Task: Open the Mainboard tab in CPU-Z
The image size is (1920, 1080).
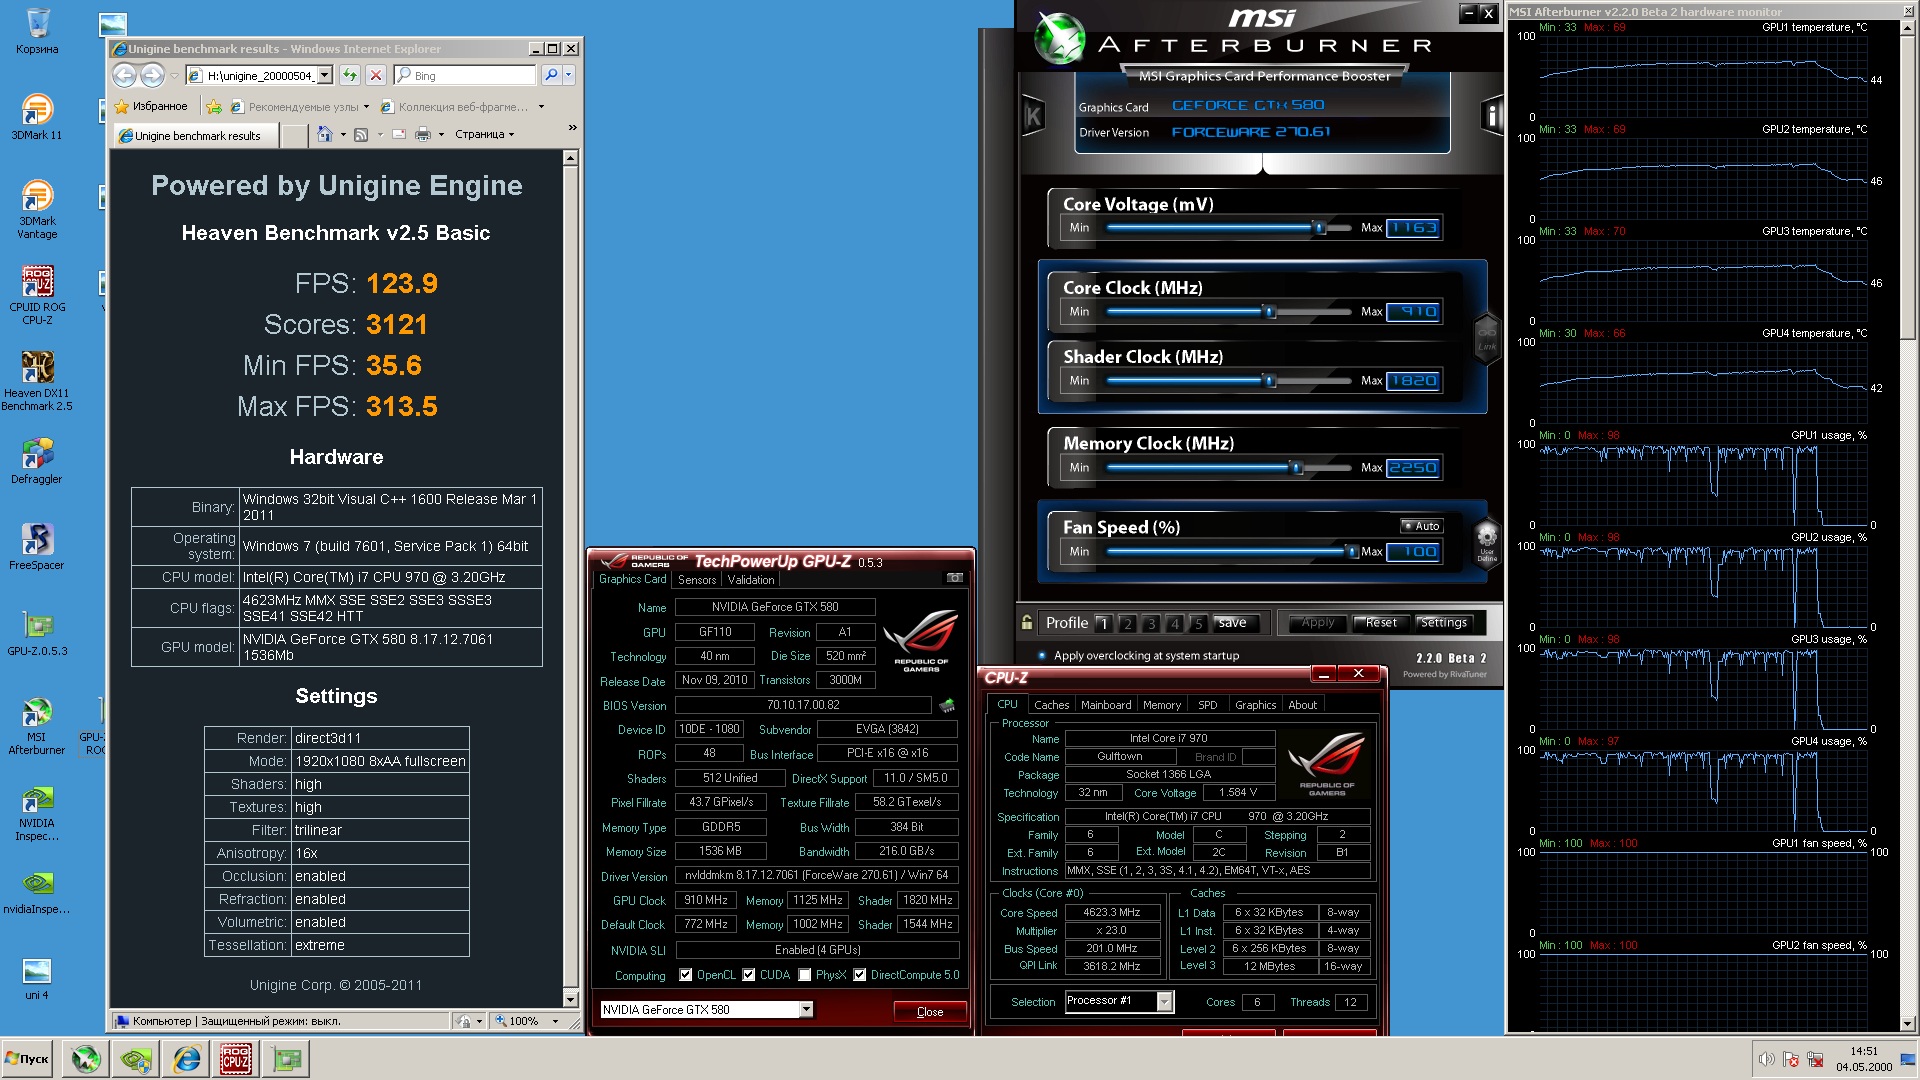Action: (1106, 705)
